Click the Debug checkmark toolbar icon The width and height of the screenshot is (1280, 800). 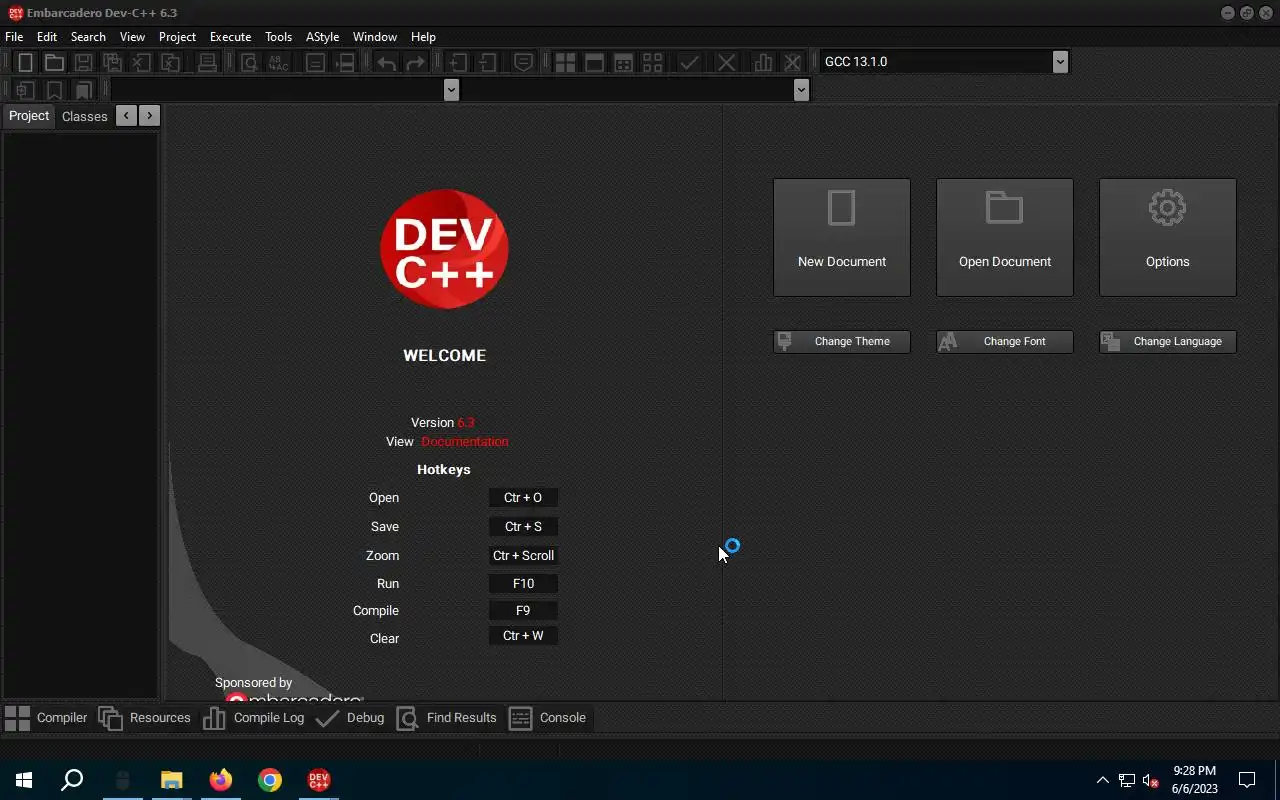pyautogui.click(x=689, y=62)
